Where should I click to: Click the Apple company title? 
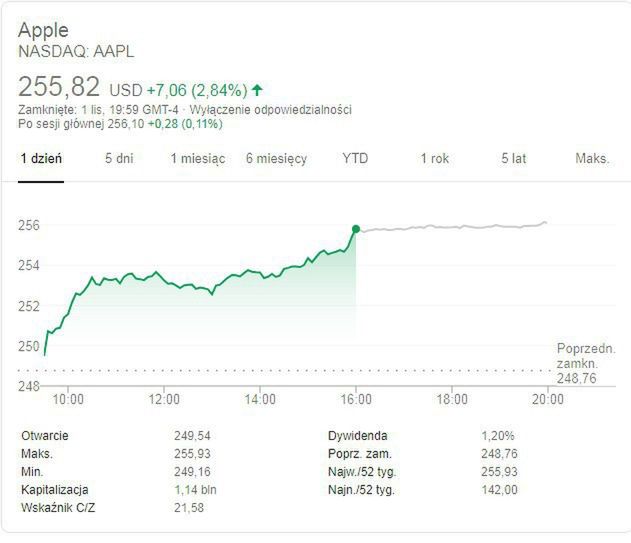point(43,30)
